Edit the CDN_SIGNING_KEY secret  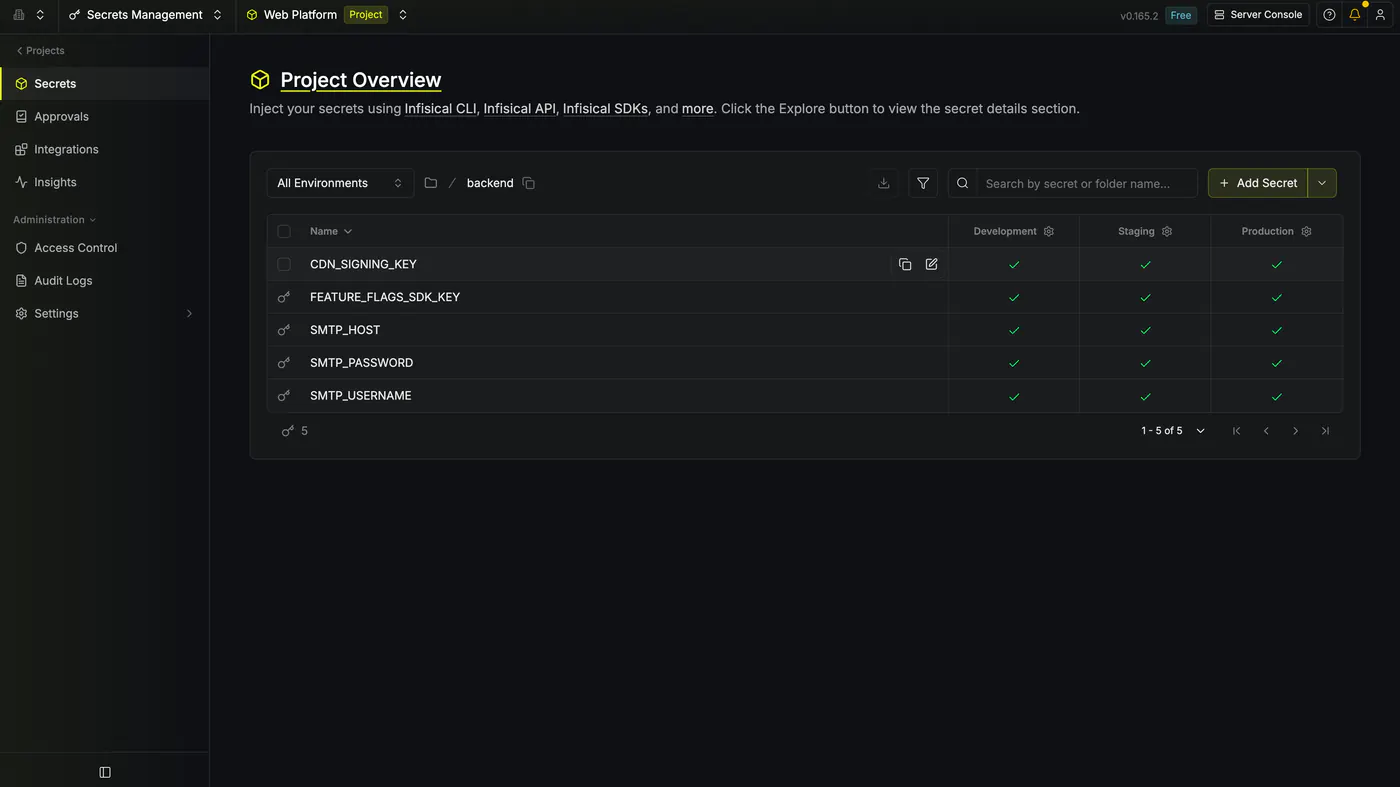click(932, 264)
